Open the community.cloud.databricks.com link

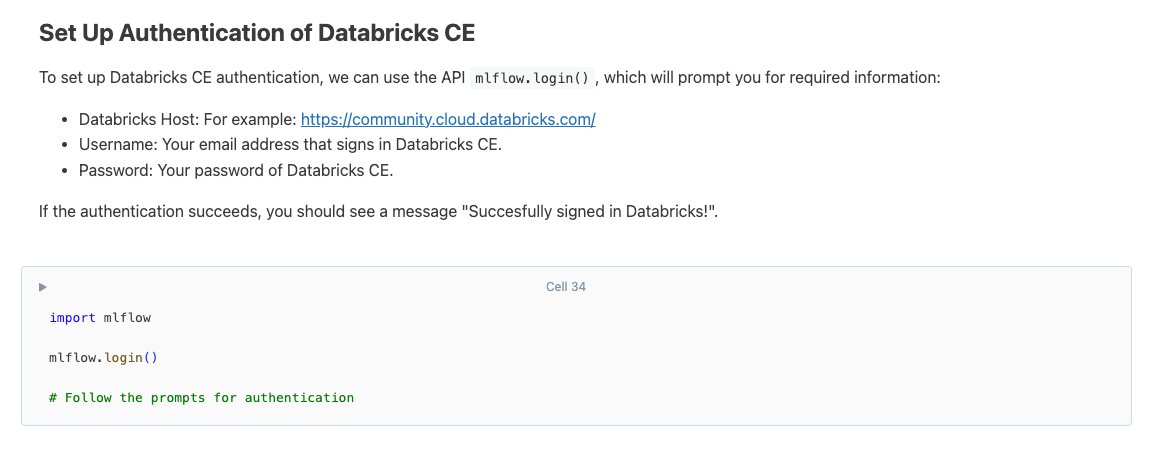coord(448,119)
